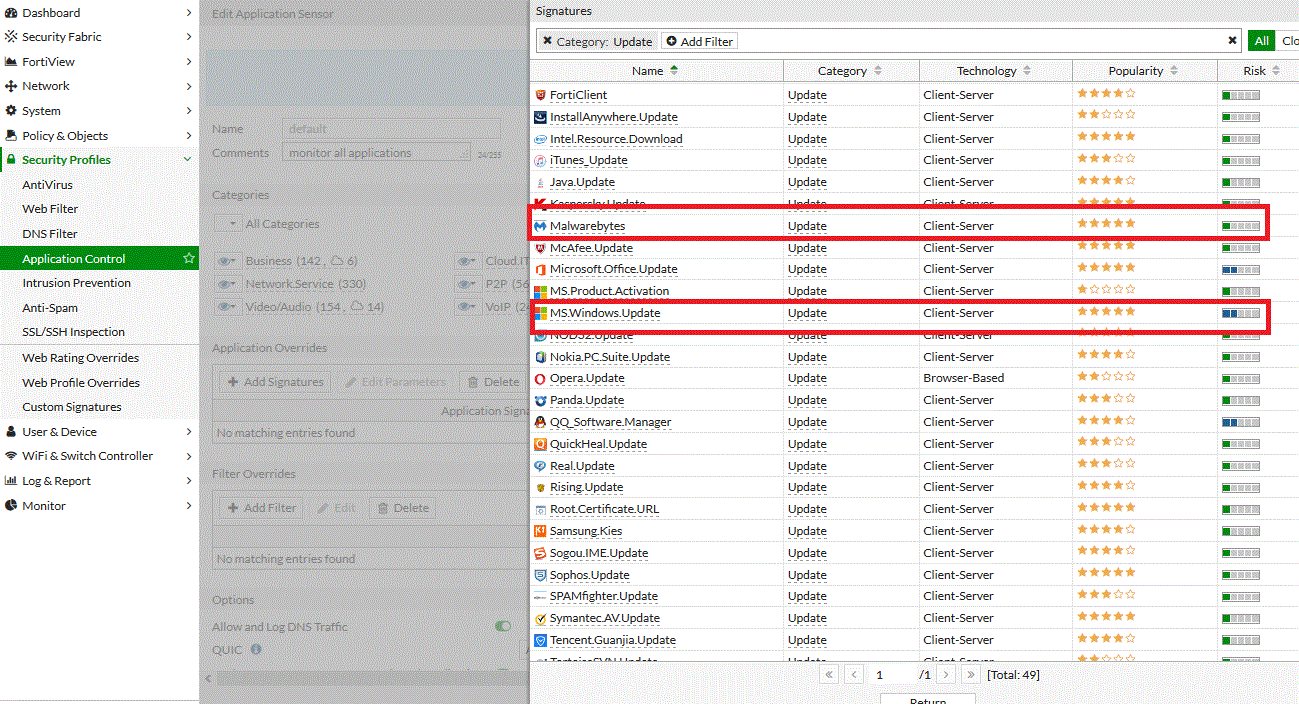Viewport: 1299px width, 704px height.
Task: Toggle the Video/Audio category eye icon
Action: pos(226,307)
